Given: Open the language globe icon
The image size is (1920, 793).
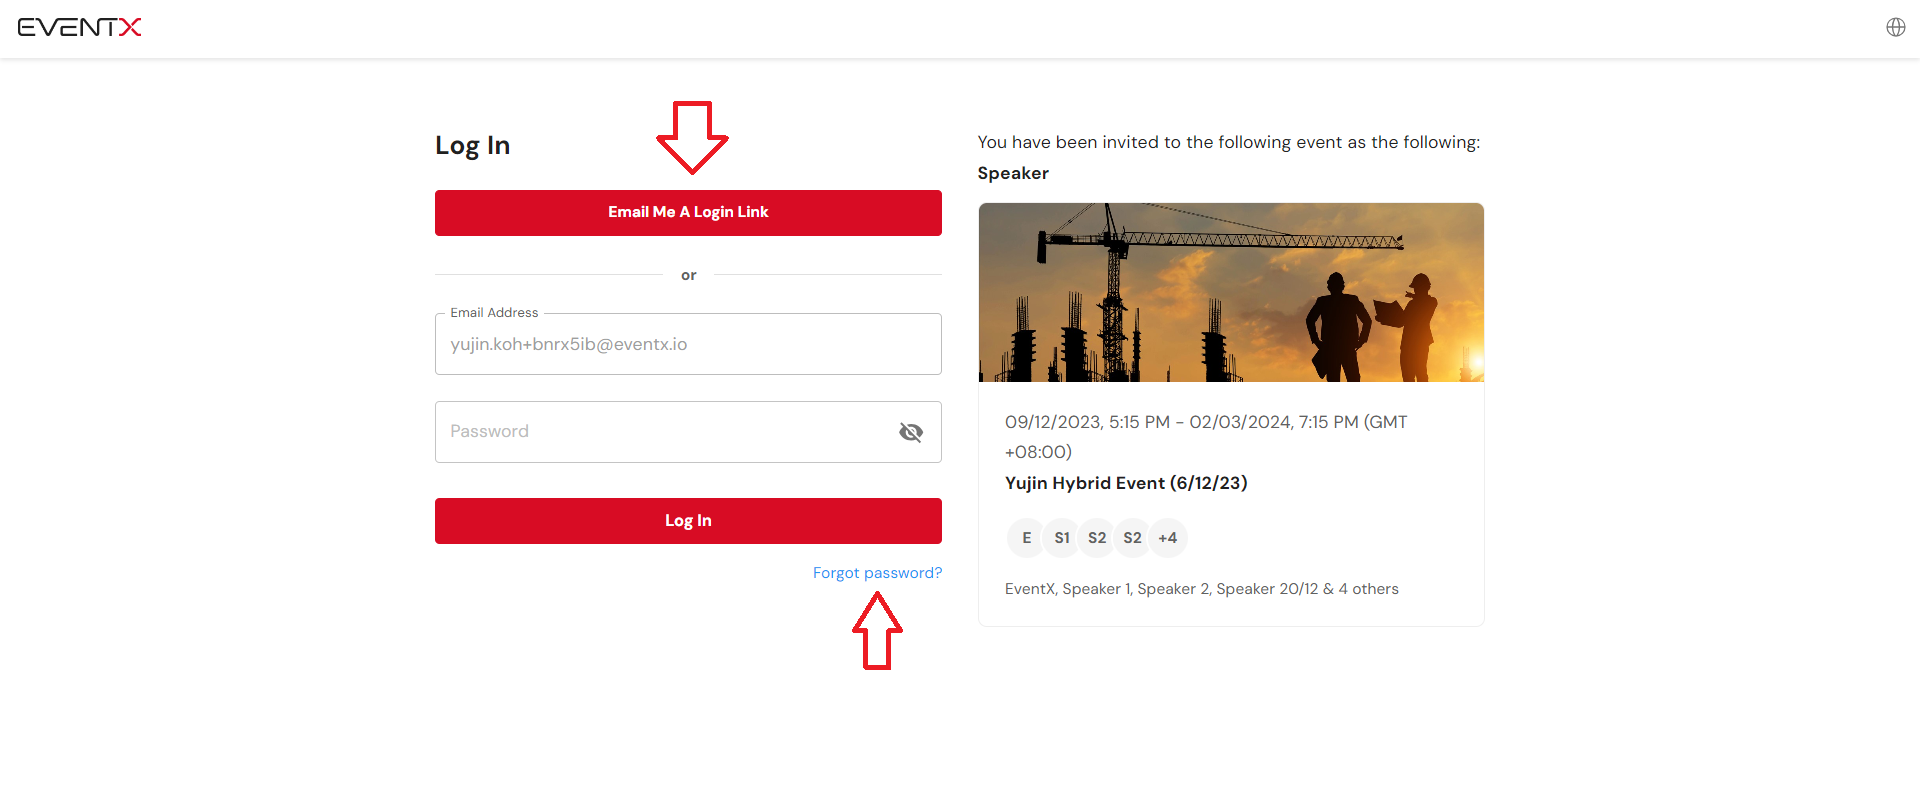Looking at the screenshot, I should (x=1895, y=27).
